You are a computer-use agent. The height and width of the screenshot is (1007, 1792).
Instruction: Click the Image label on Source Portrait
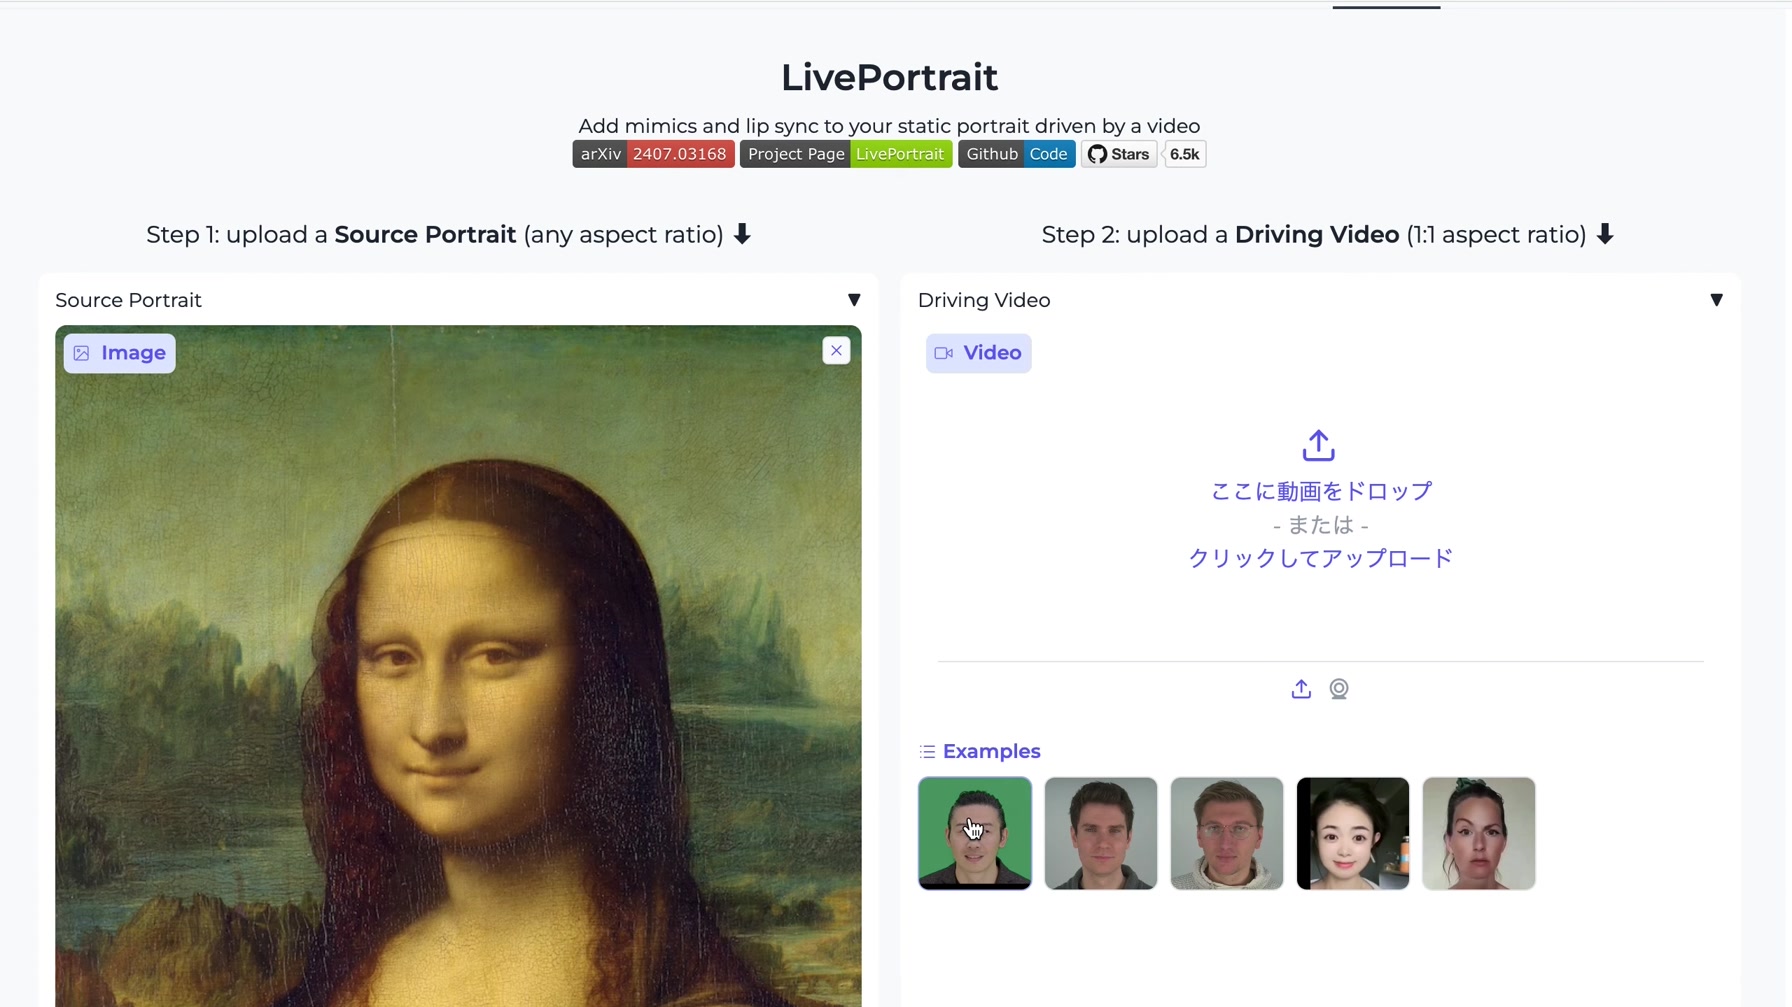(x=120, y=353)
